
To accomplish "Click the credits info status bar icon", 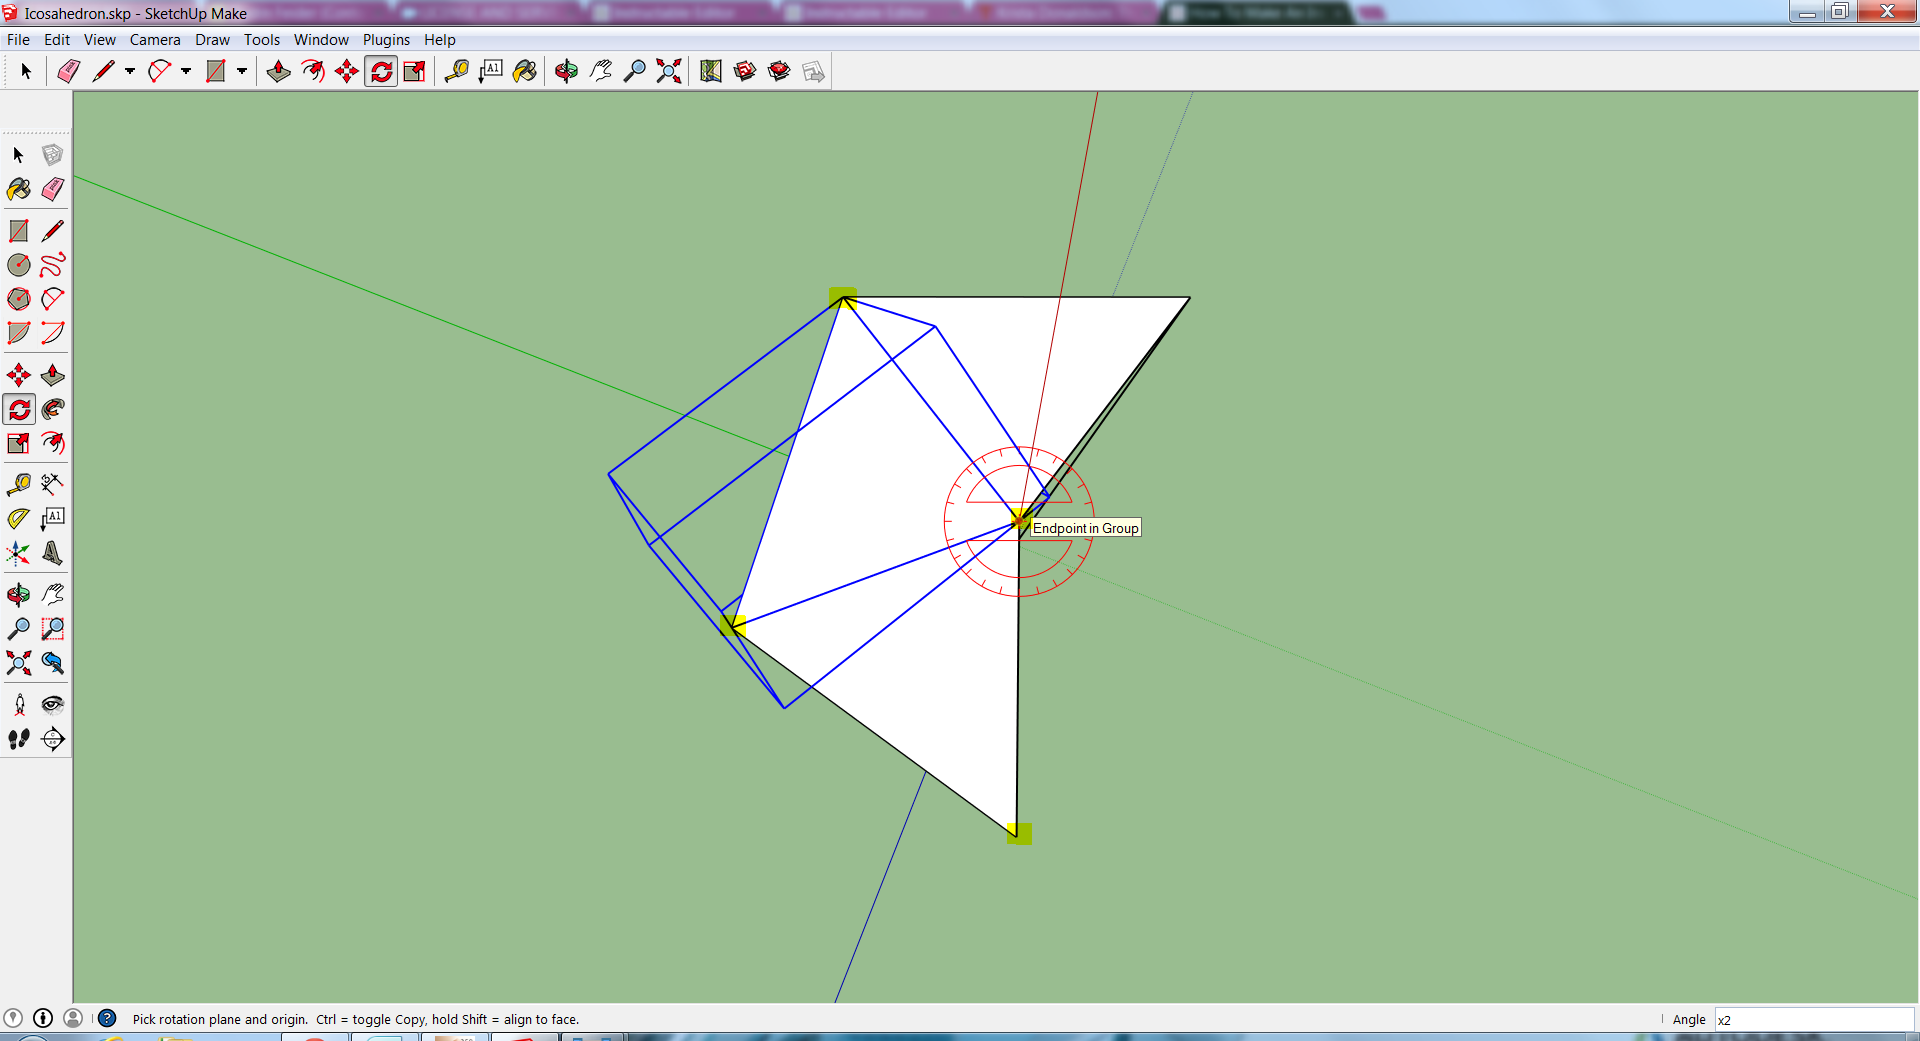I will click(43, 1018).
